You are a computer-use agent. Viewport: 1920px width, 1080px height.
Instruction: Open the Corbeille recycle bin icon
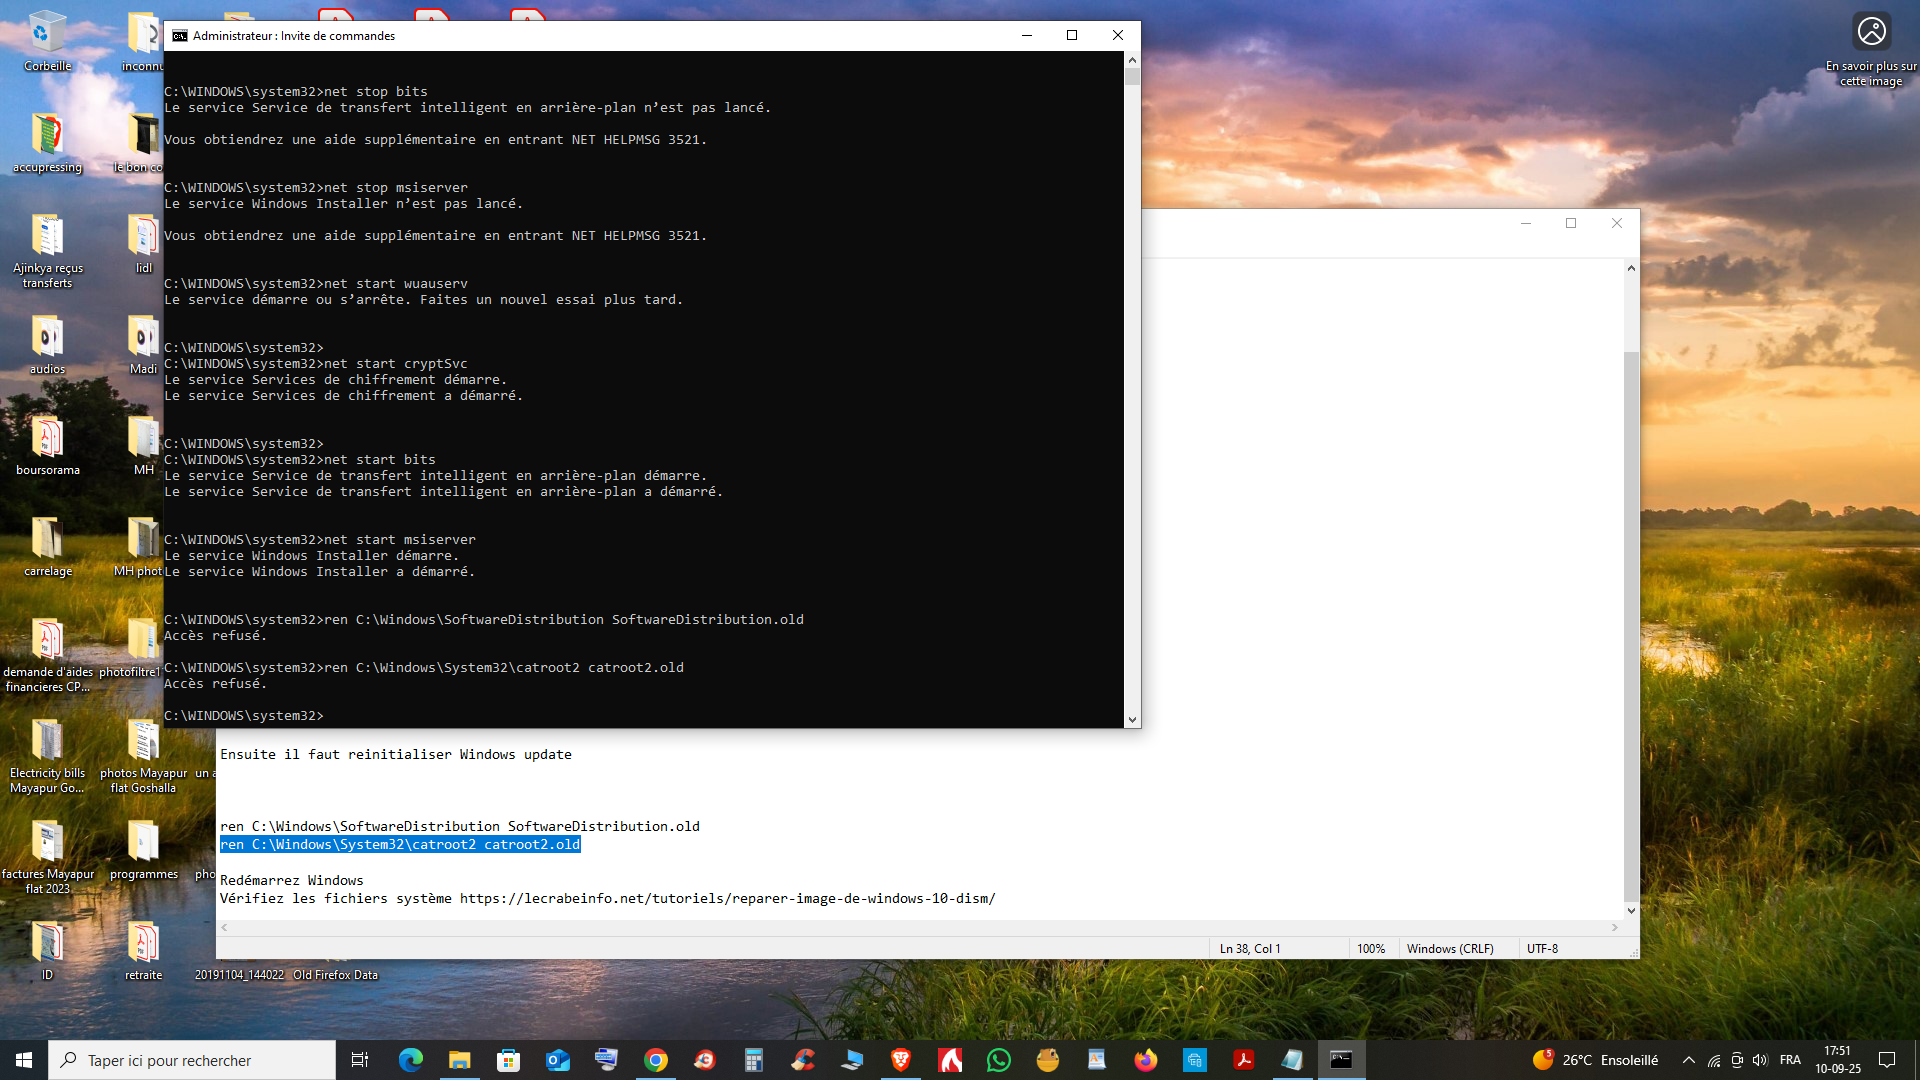47,42
